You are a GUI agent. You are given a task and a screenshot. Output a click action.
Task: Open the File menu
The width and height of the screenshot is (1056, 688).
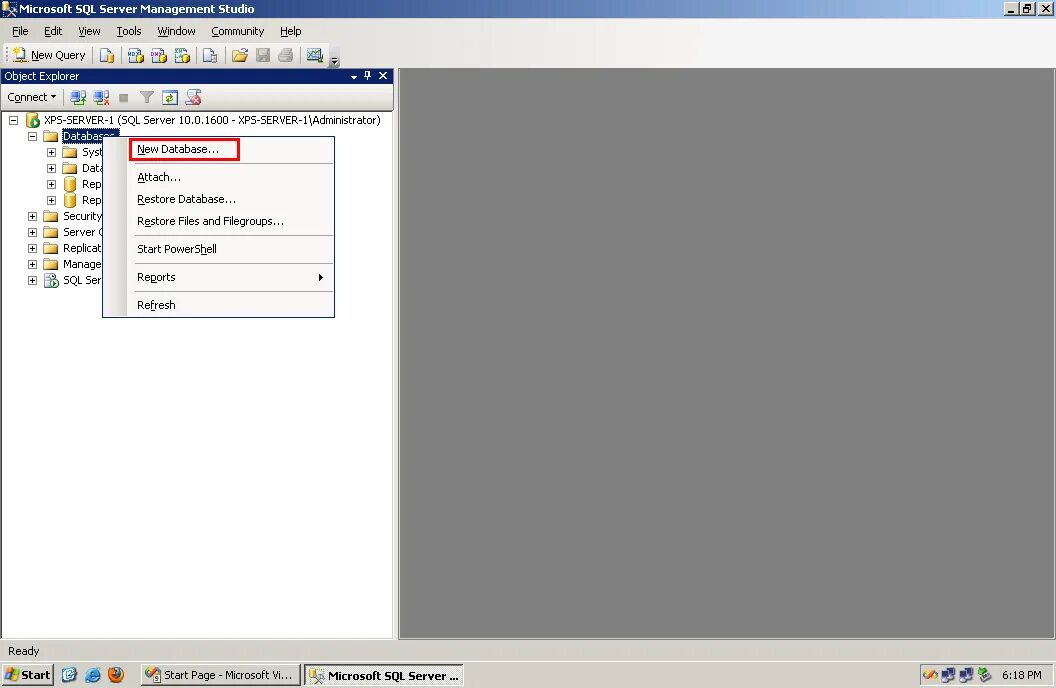[20, 31]
